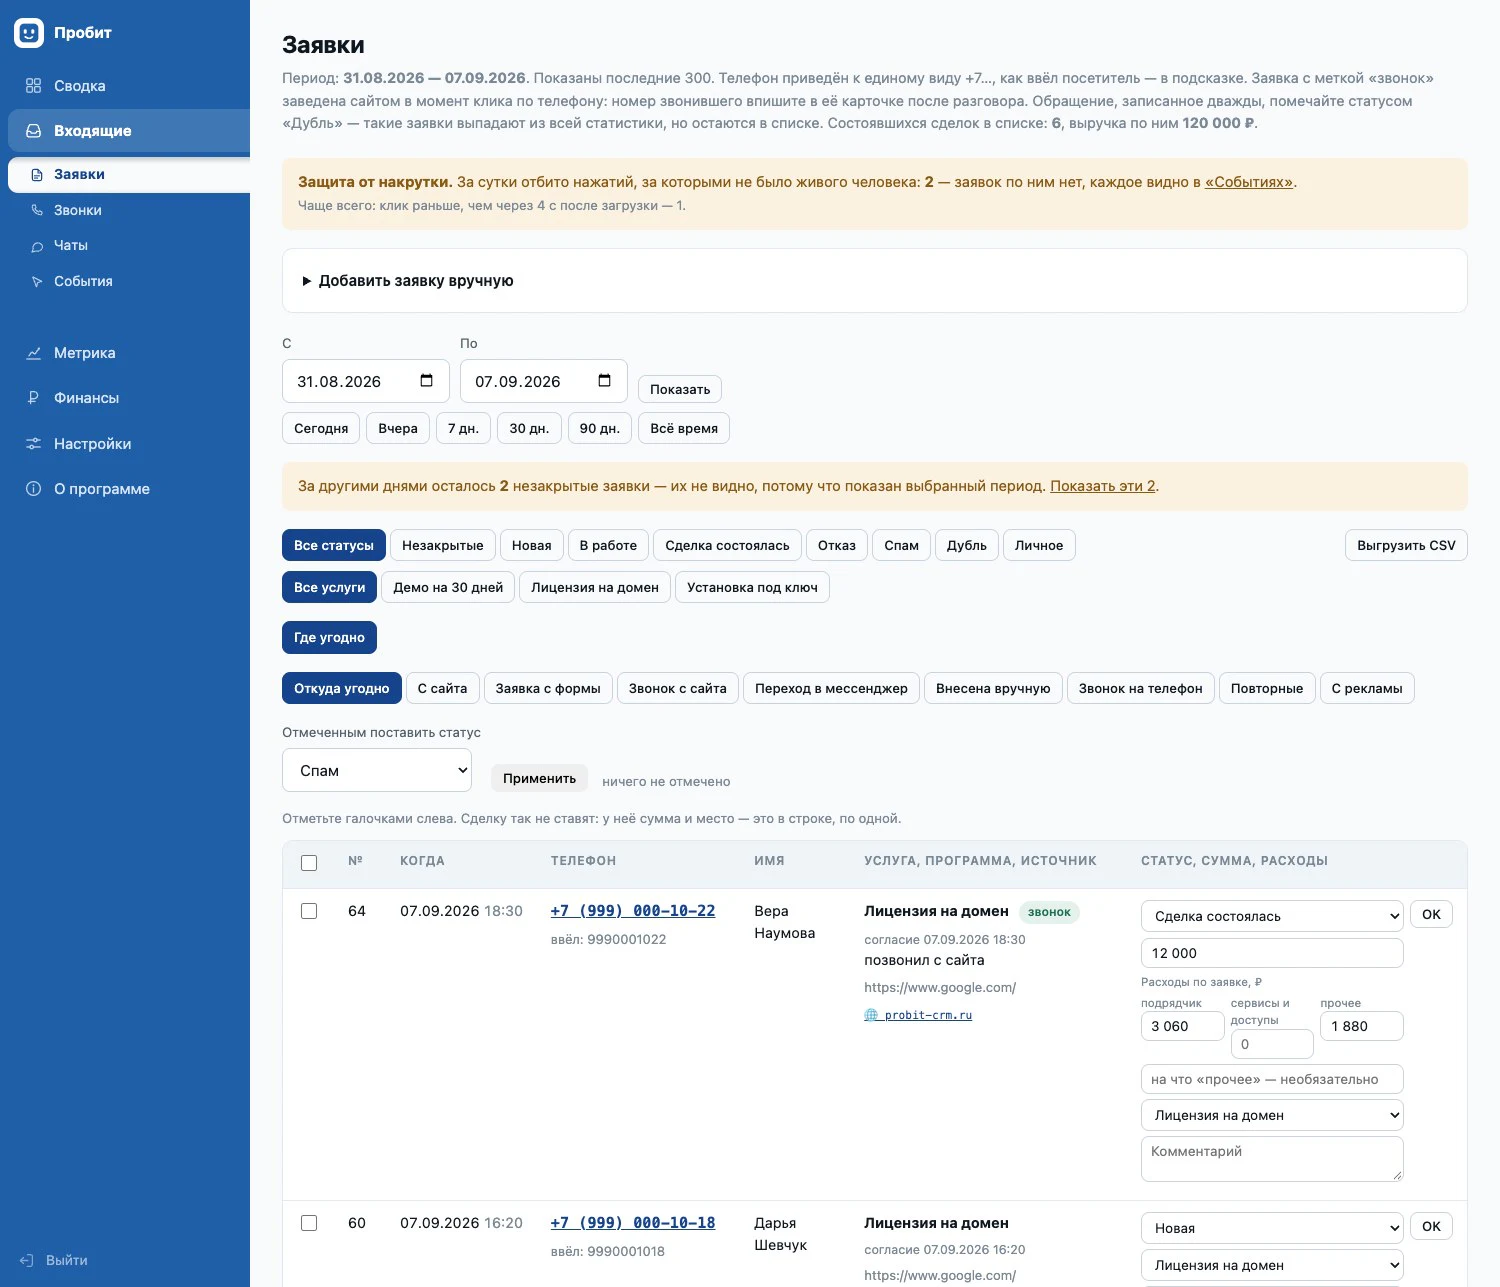
Task: Click the Входящие inbox icon
Action: pyautogui.click(x=33, y=131)
